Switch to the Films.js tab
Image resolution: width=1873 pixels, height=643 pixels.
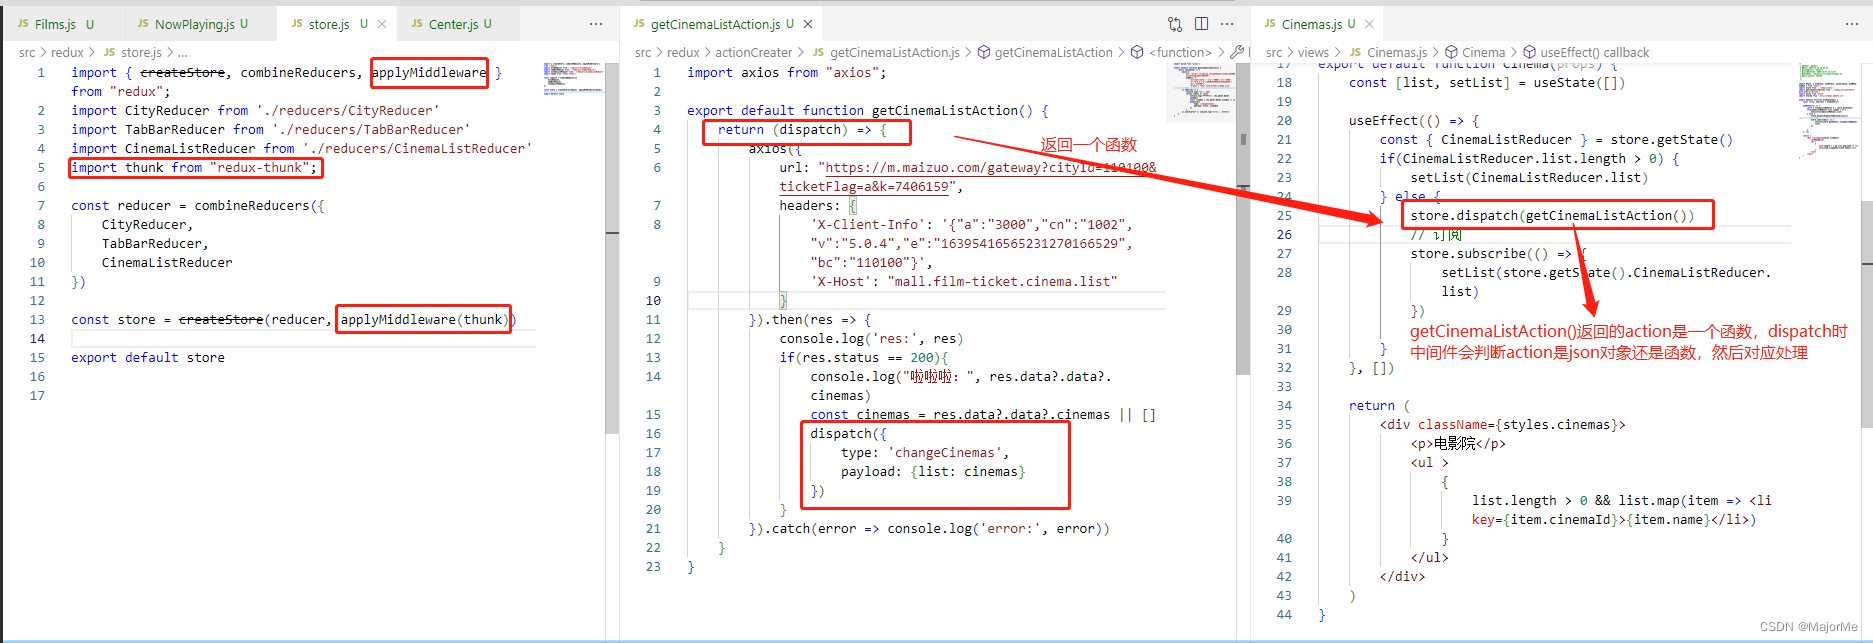56,24
